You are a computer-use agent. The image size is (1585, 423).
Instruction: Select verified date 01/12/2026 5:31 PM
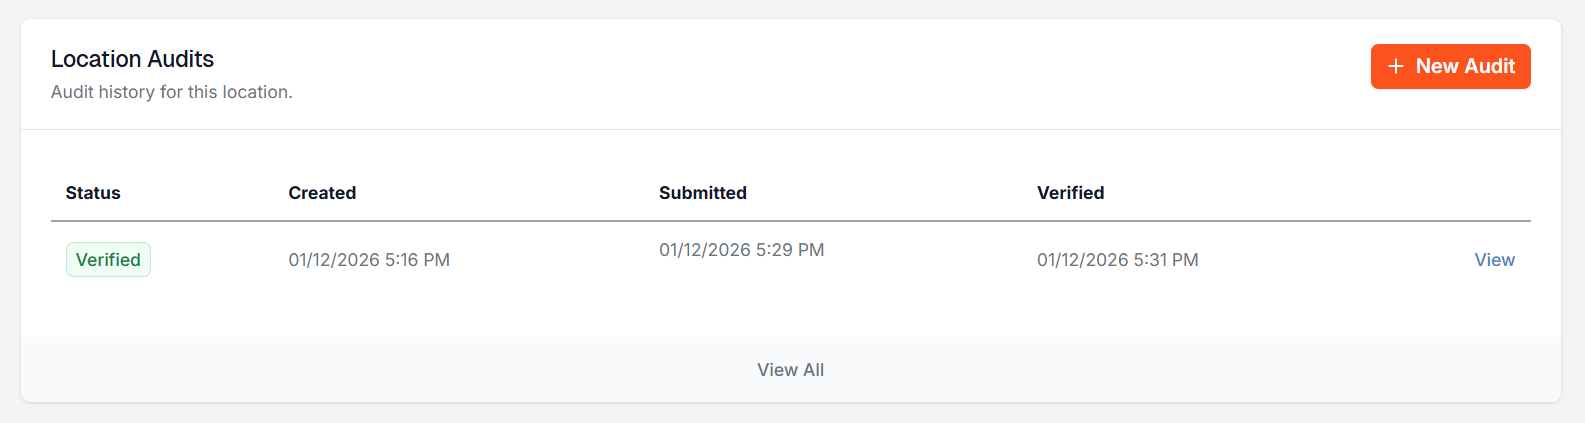1117,260
